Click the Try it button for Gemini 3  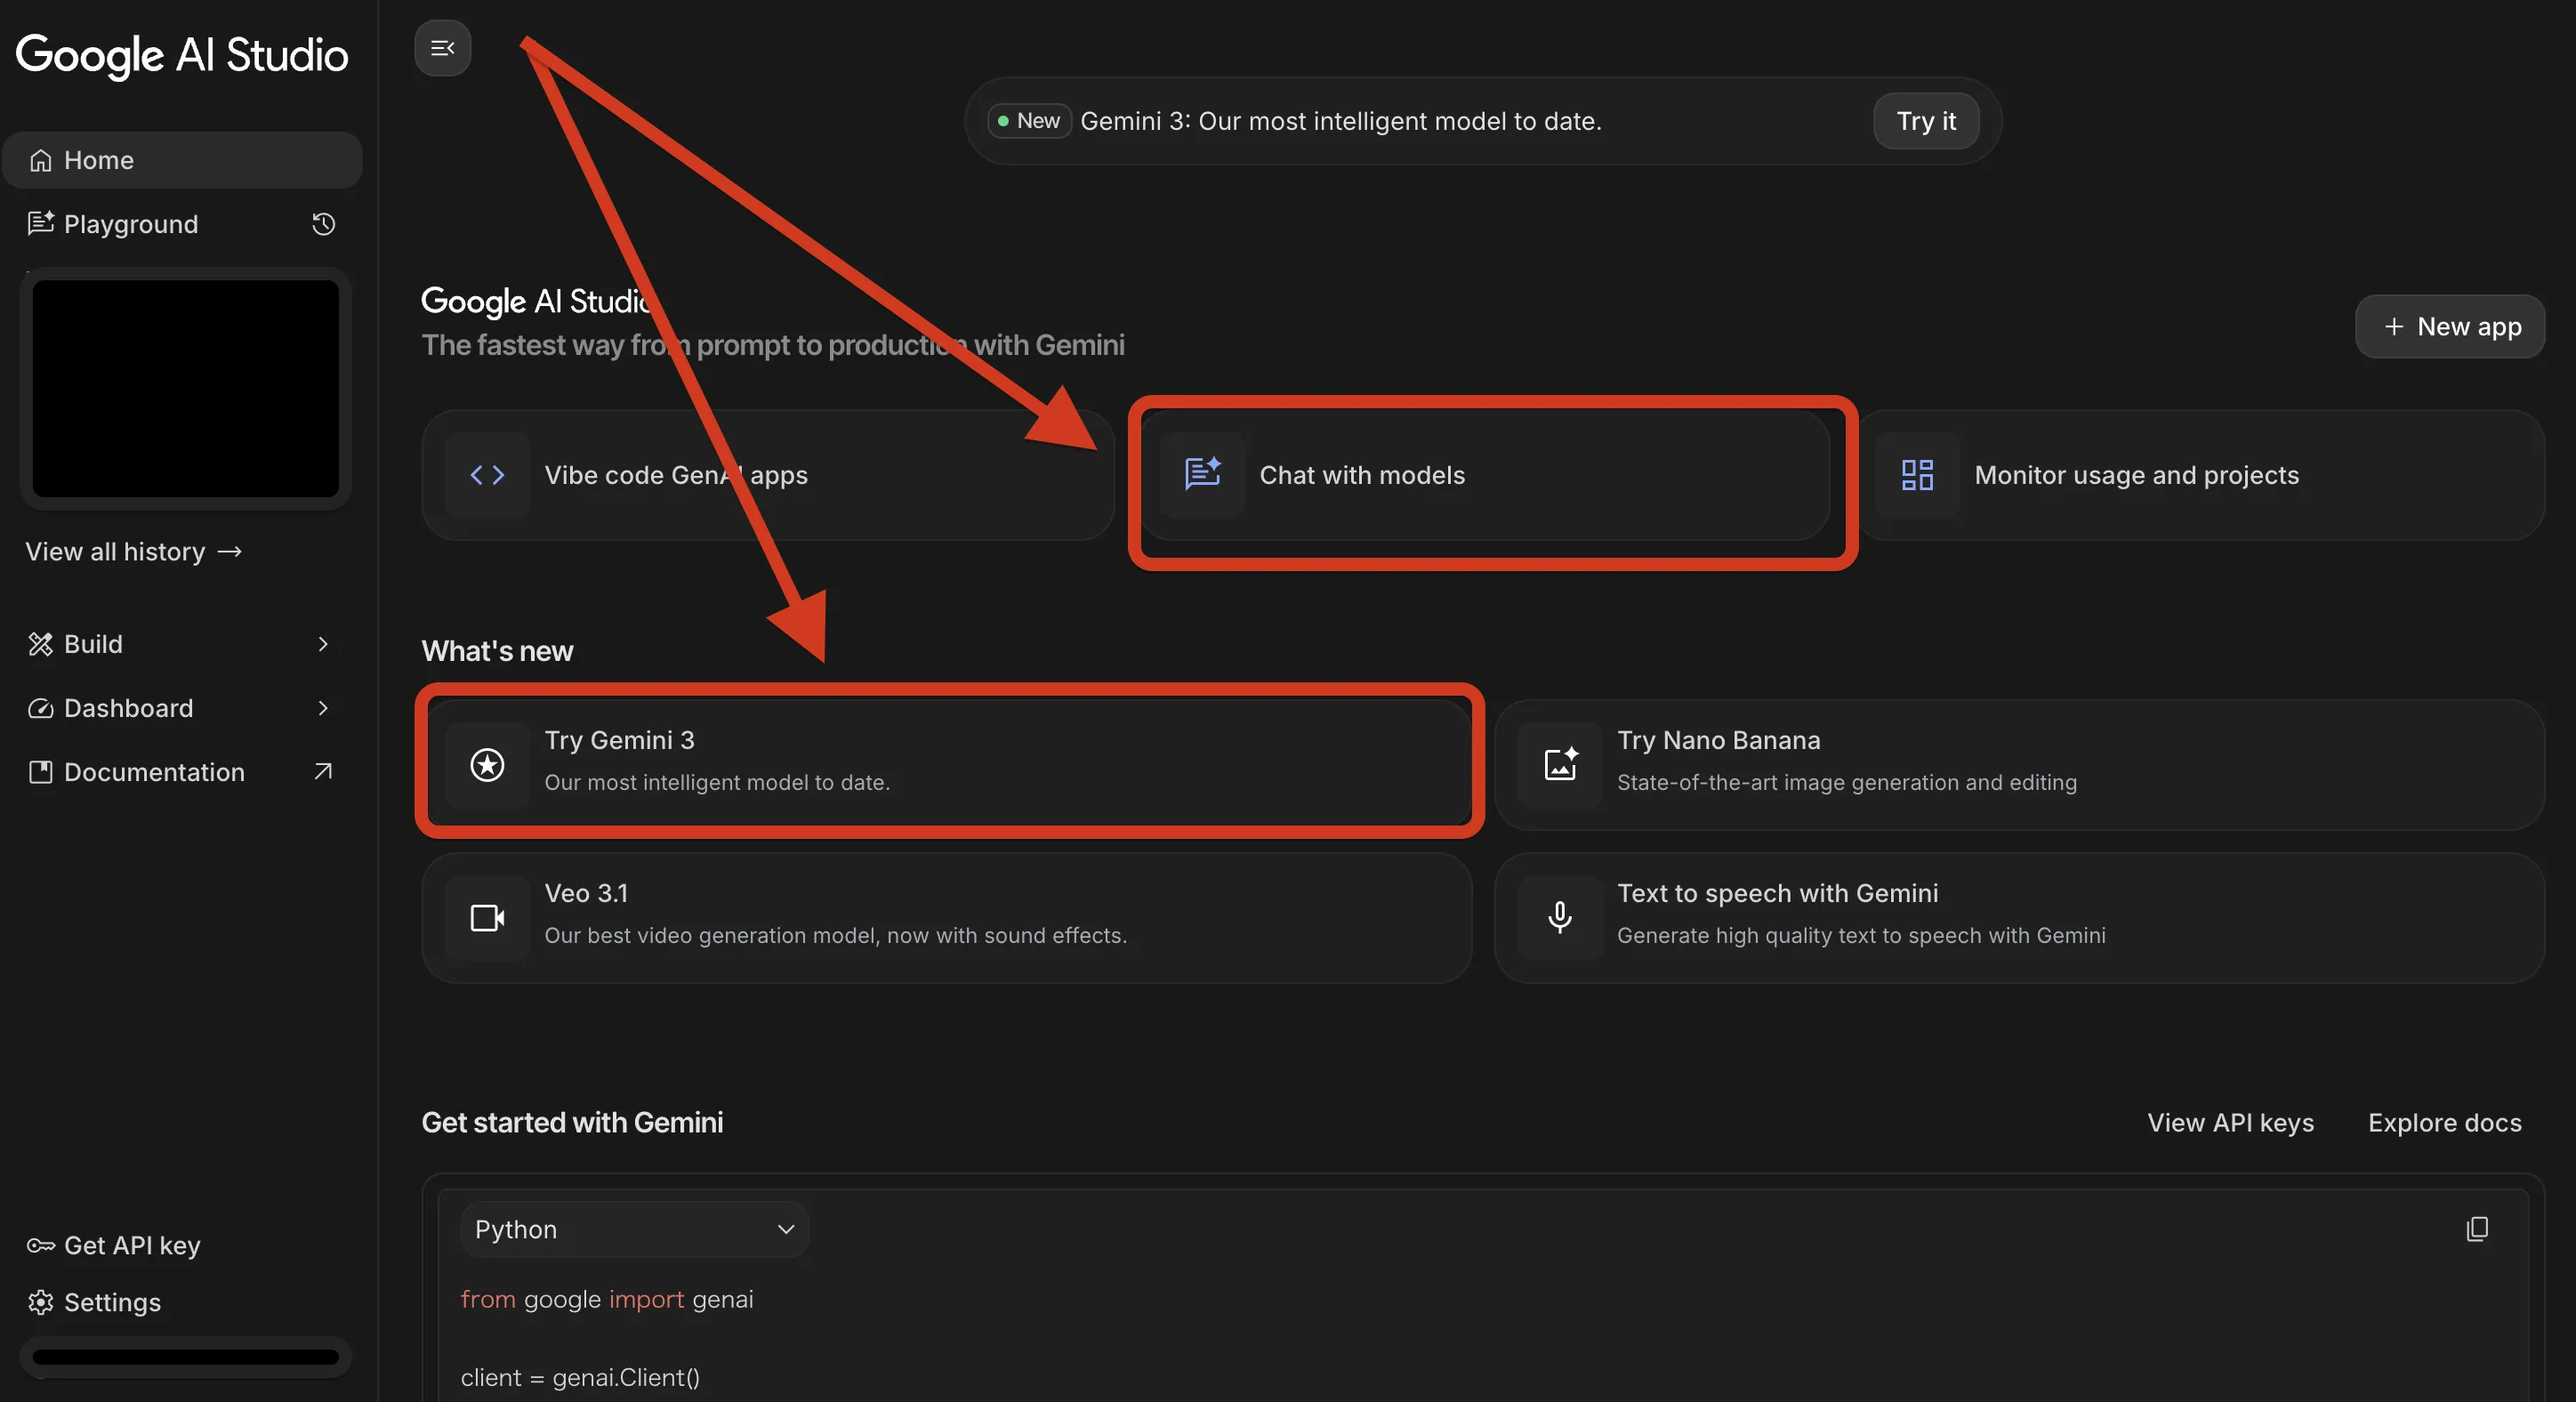click(x=1925, y=121)
